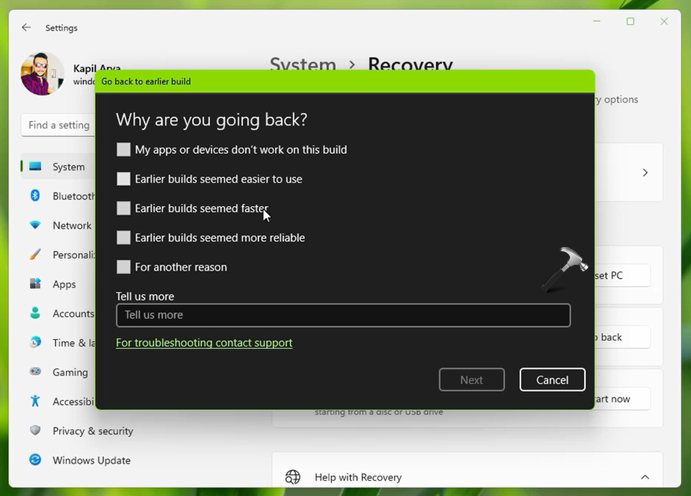
Task: Go back using Settings back arrow
Action: pos(26,28)
